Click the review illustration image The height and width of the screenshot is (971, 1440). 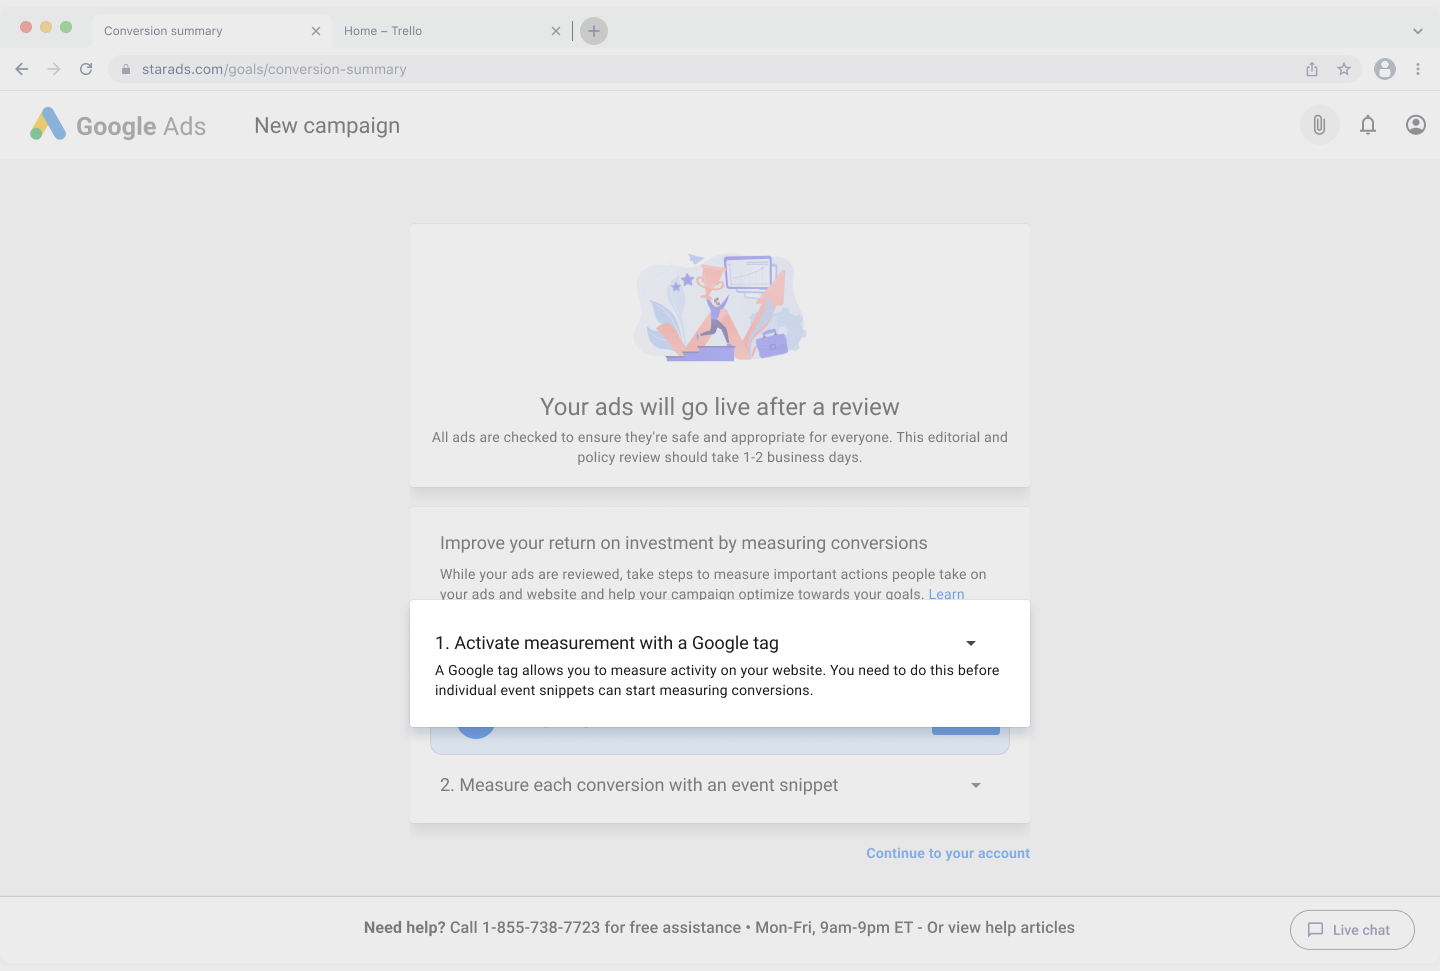[720, 307]
